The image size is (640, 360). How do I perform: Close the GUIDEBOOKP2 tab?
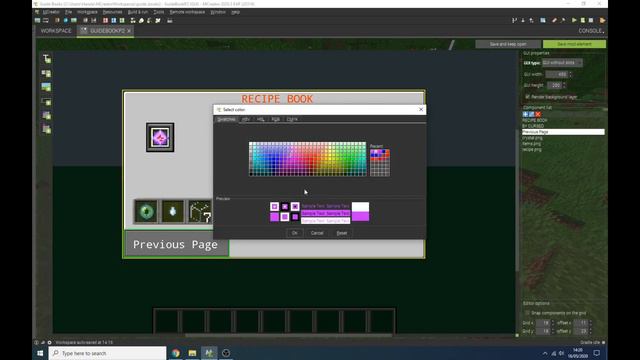click(129, 31)
